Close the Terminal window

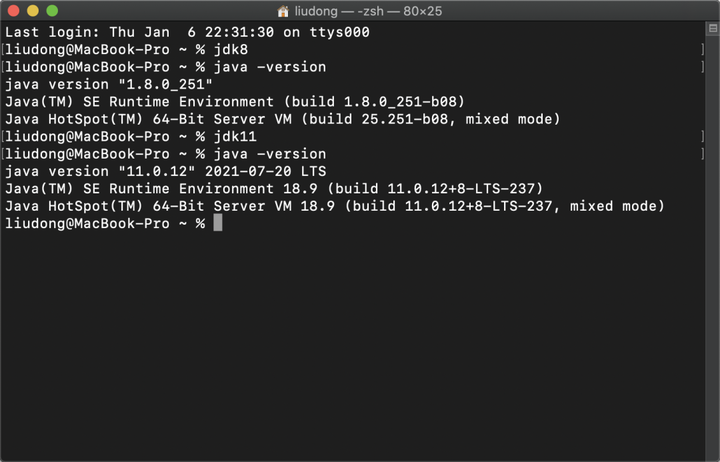(x=13, y=11)
